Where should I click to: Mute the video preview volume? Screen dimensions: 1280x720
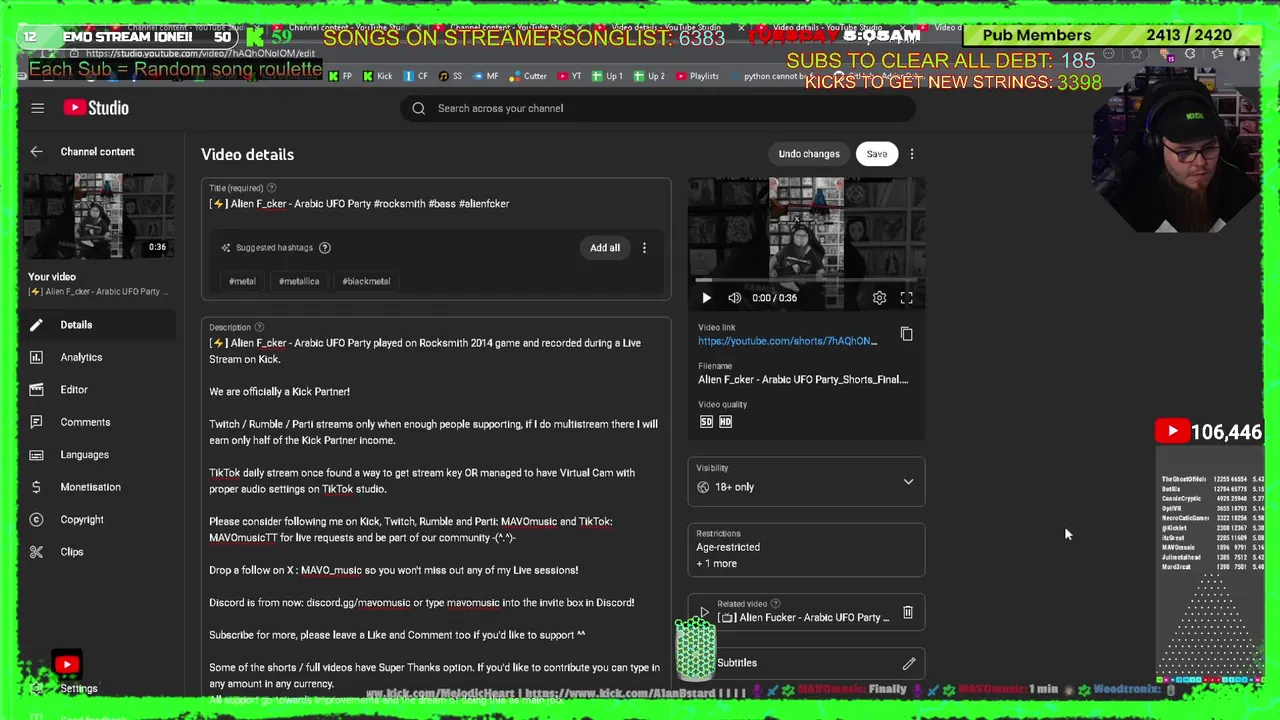point(735,298)
